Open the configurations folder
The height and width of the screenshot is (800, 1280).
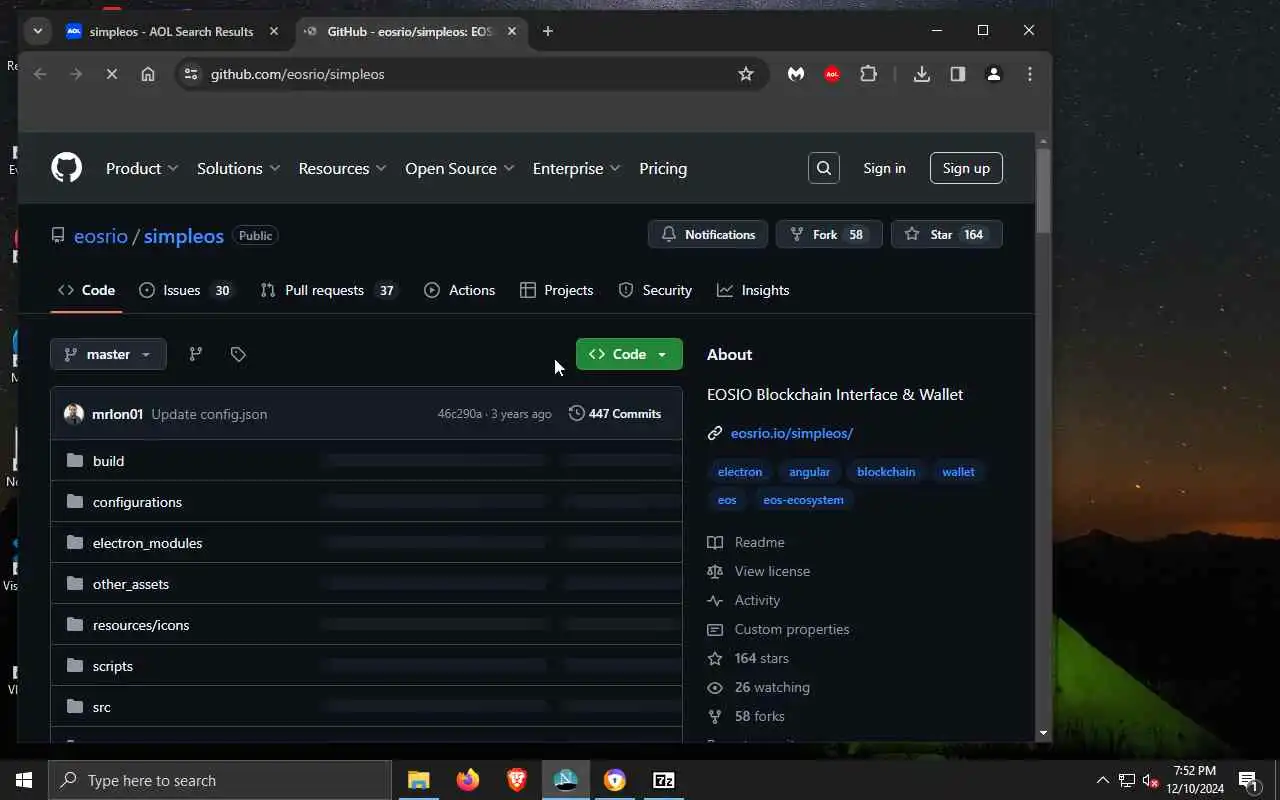pyautogui.click(x=137, y=502)
